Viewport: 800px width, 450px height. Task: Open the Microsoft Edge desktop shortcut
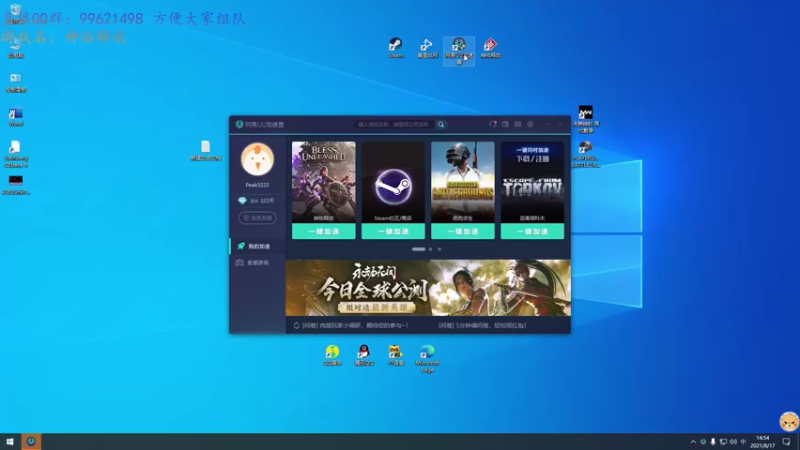click(x=427, y=359)
